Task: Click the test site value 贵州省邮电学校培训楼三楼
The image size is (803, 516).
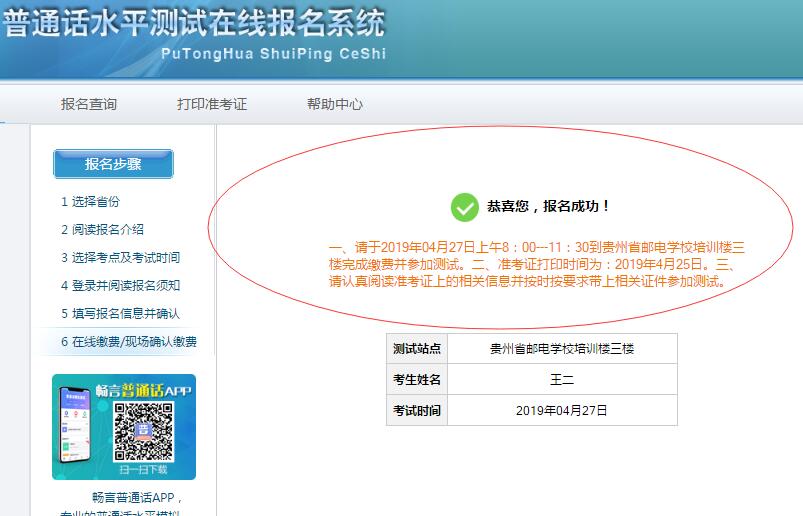Action: pos(562,349)
